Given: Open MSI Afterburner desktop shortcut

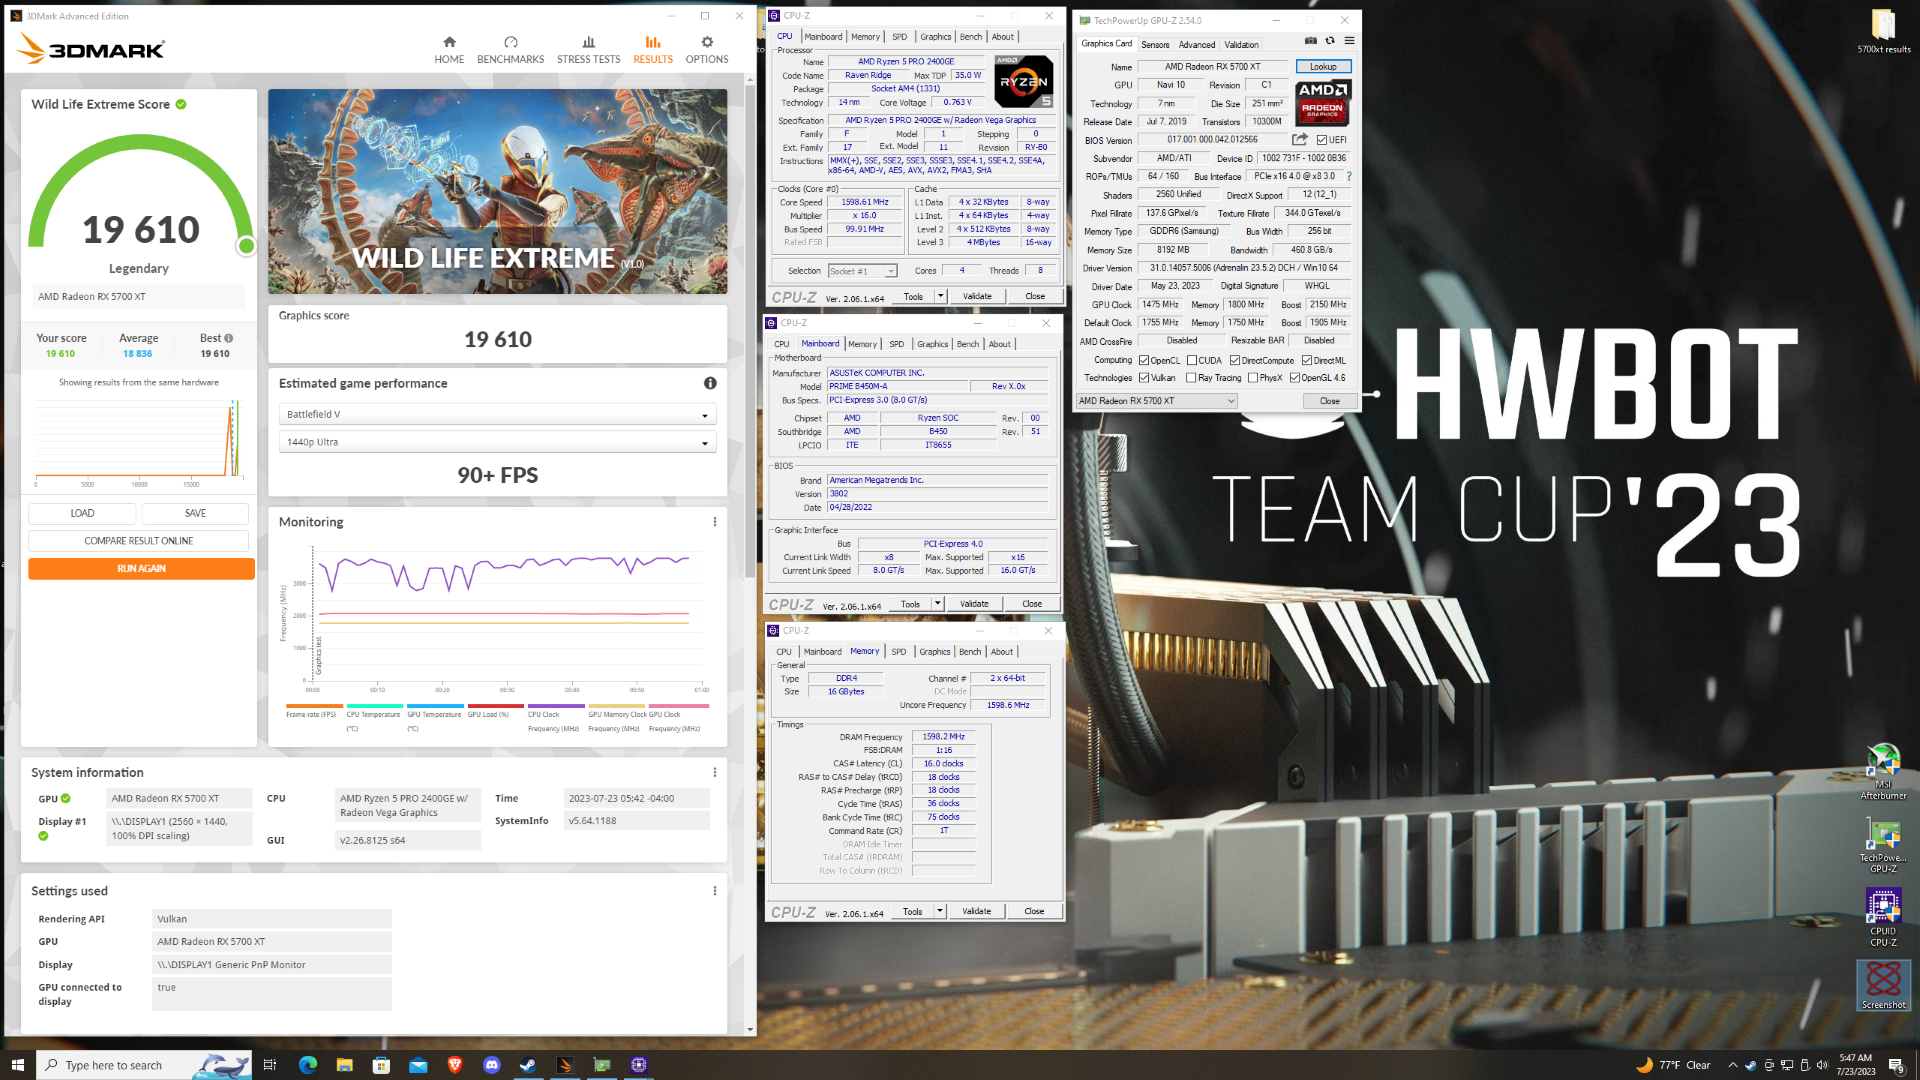Looking at the screenshot, I should [x=1883, y=771].
